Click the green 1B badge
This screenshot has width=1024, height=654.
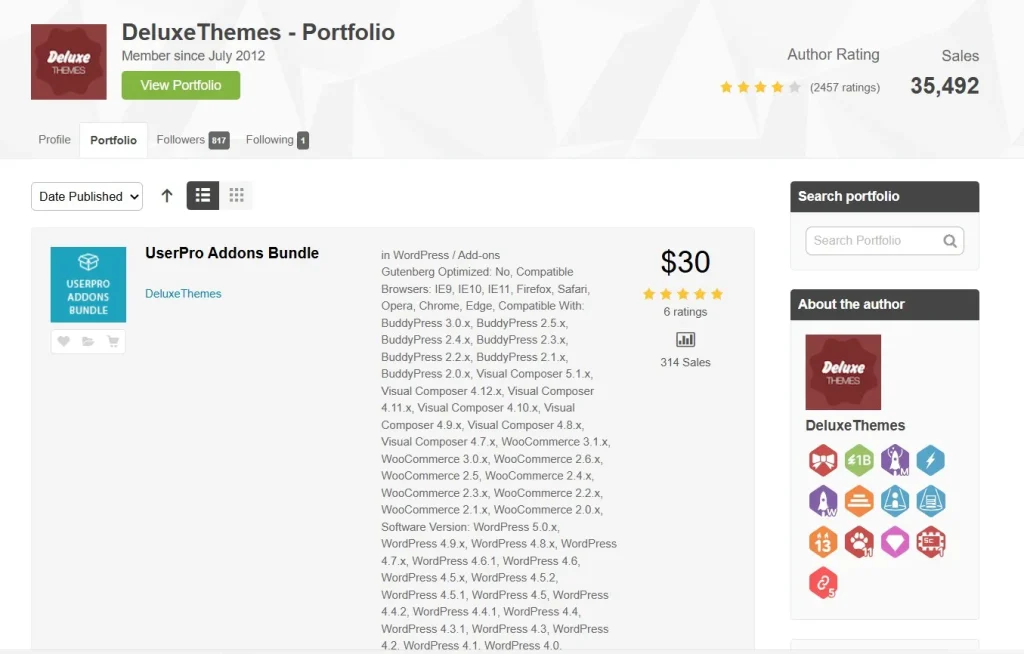click(x=859, y=460)
